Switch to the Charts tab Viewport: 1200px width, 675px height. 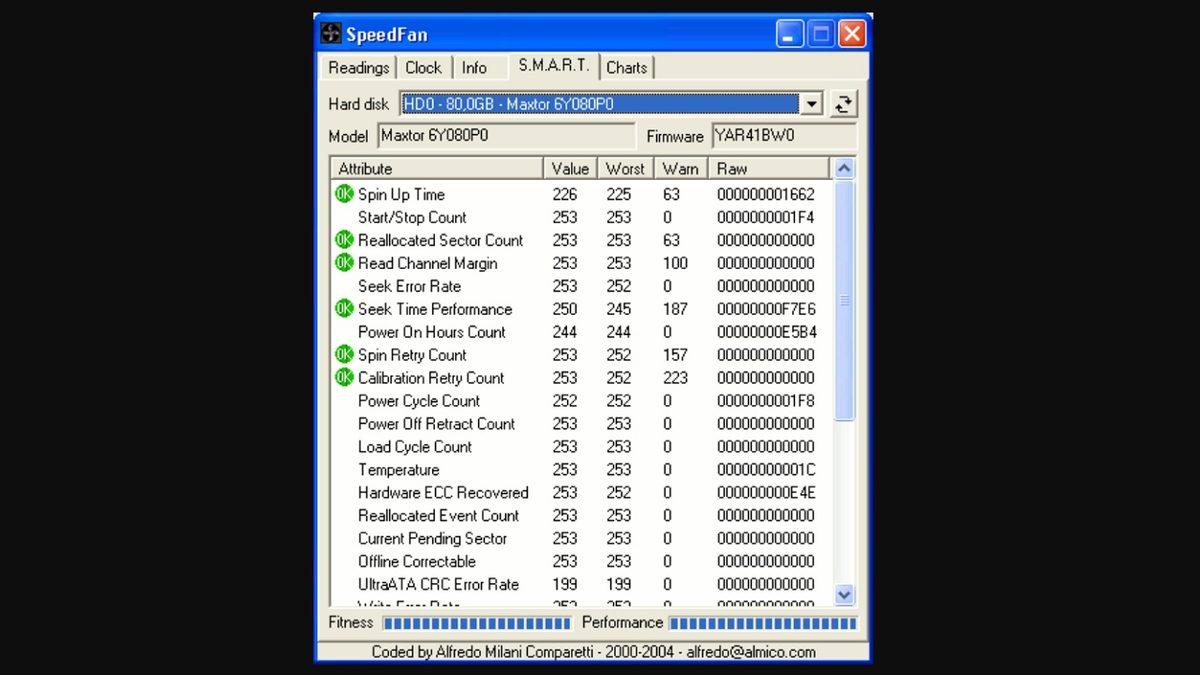coord(627,68)
